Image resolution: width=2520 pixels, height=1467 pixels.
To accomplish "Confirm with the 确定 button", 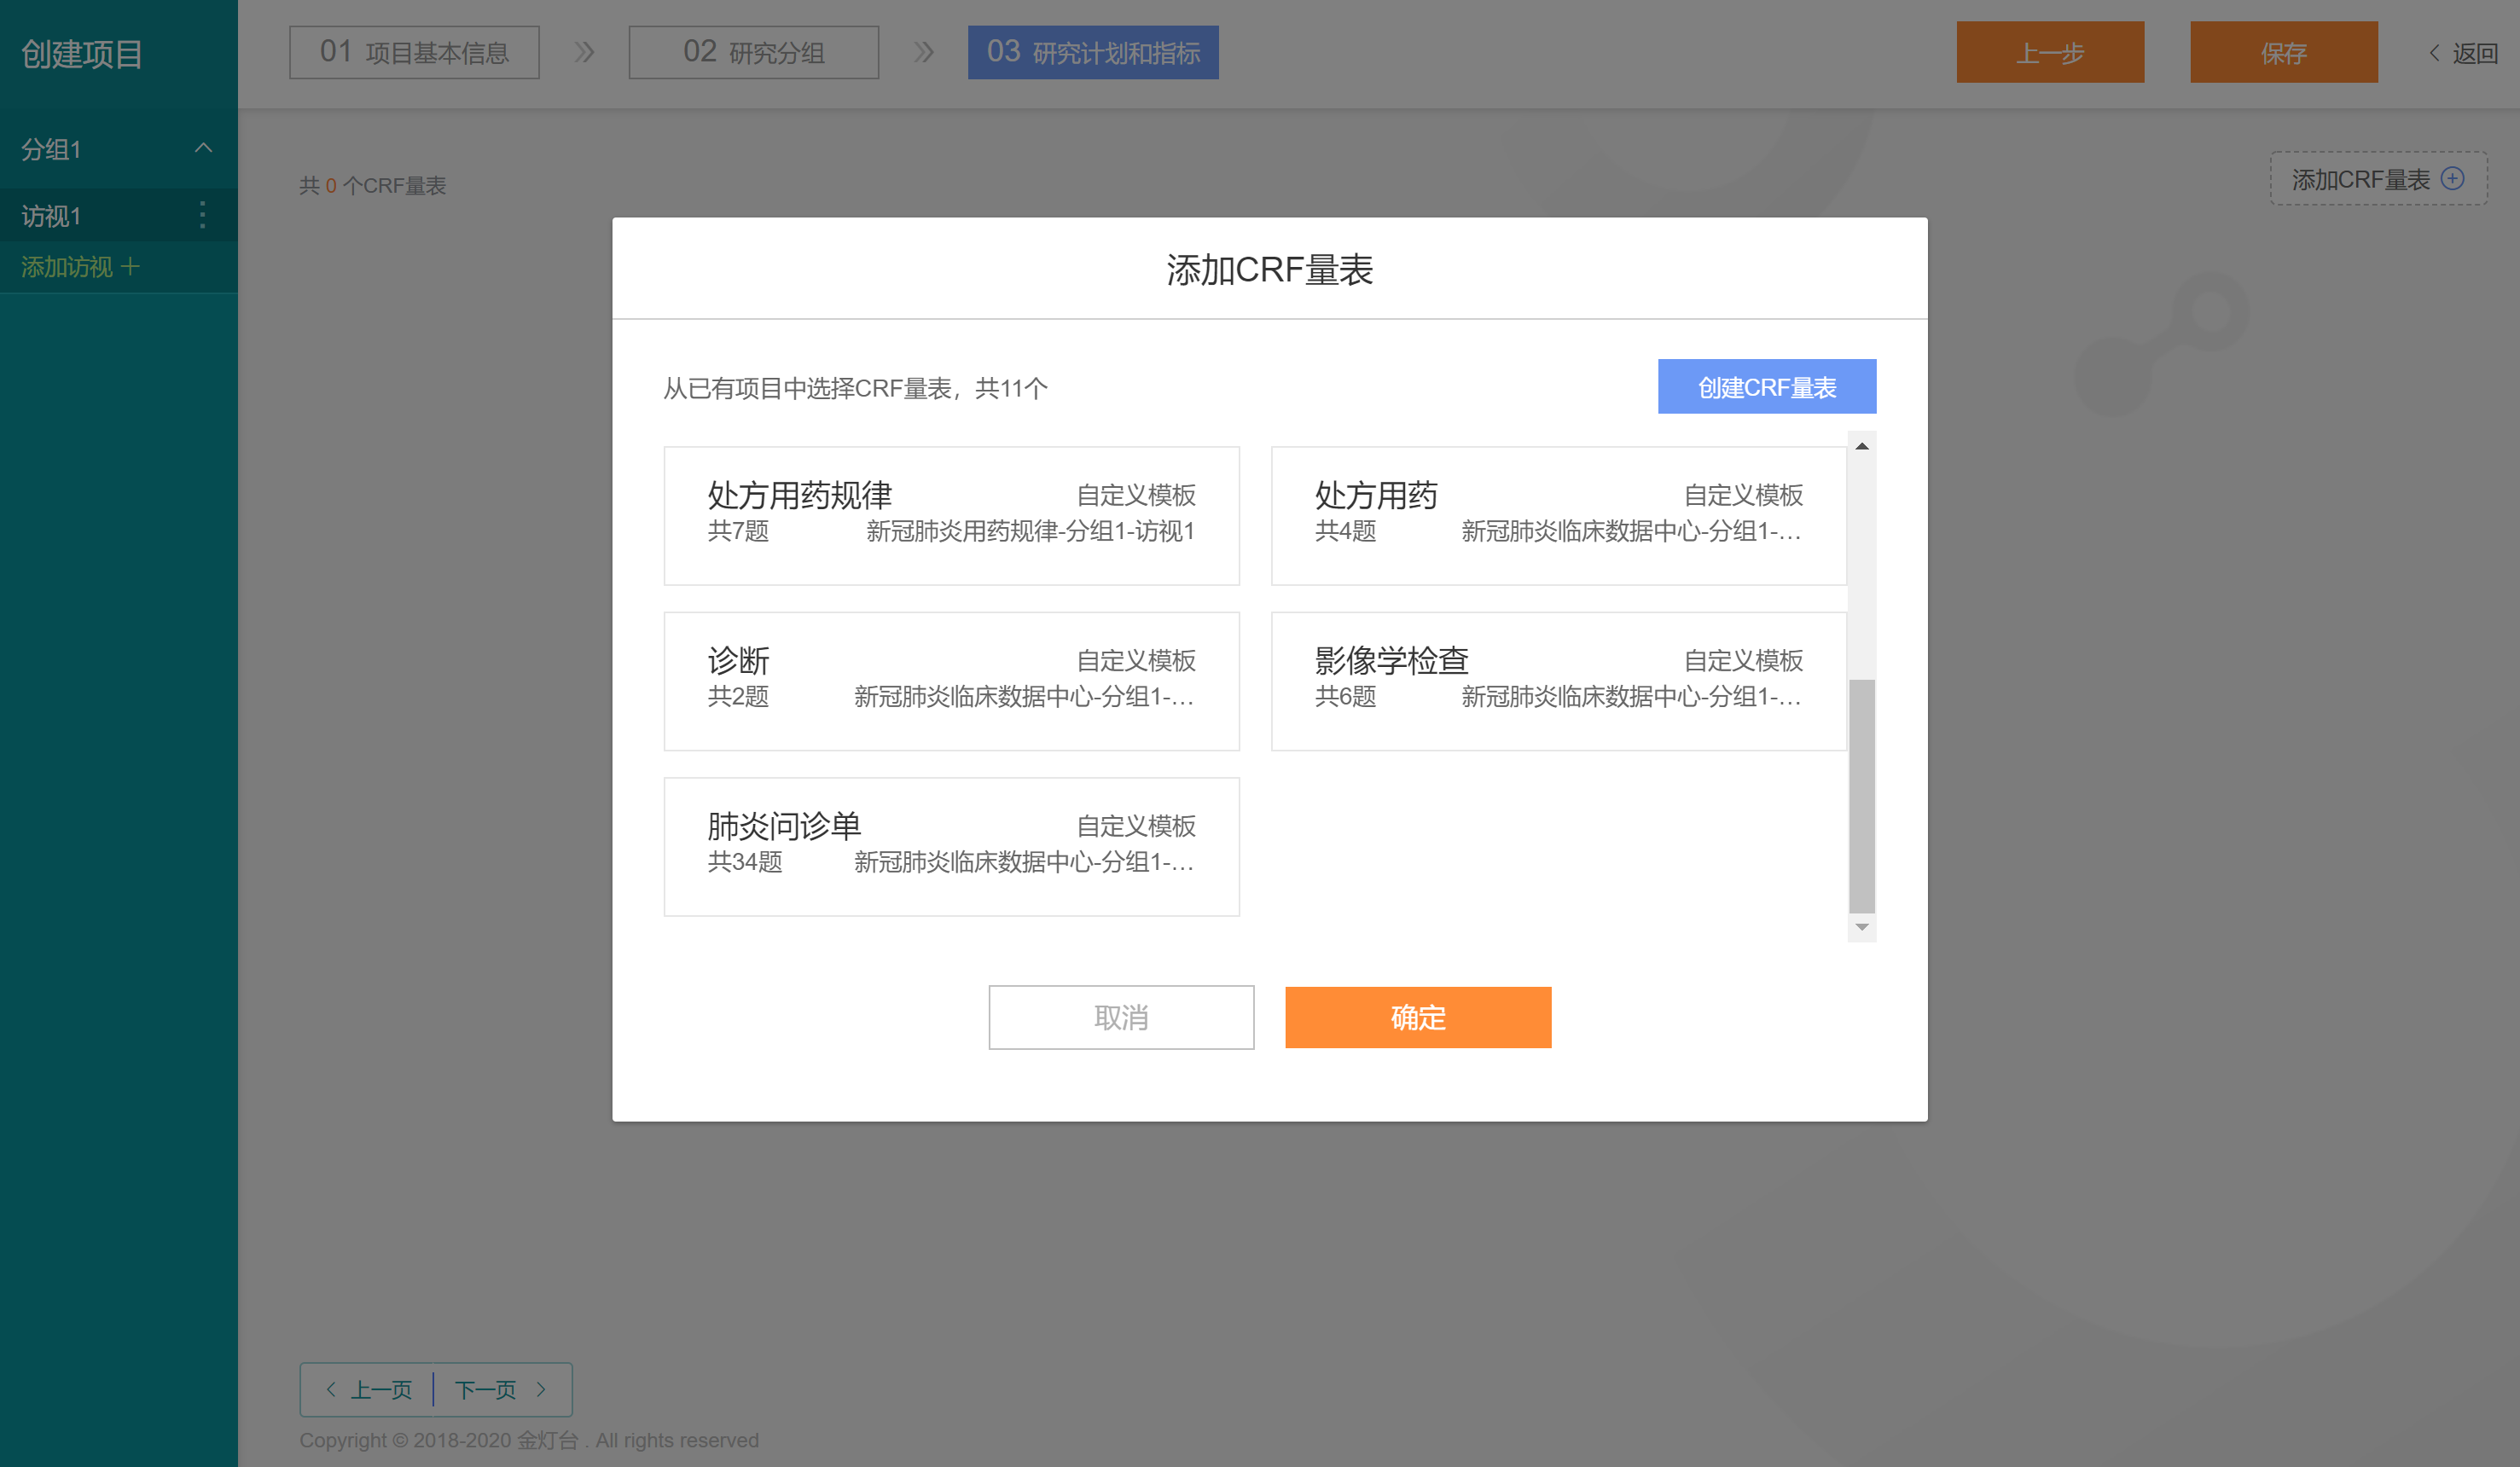I will [x=1417, y=1017].
